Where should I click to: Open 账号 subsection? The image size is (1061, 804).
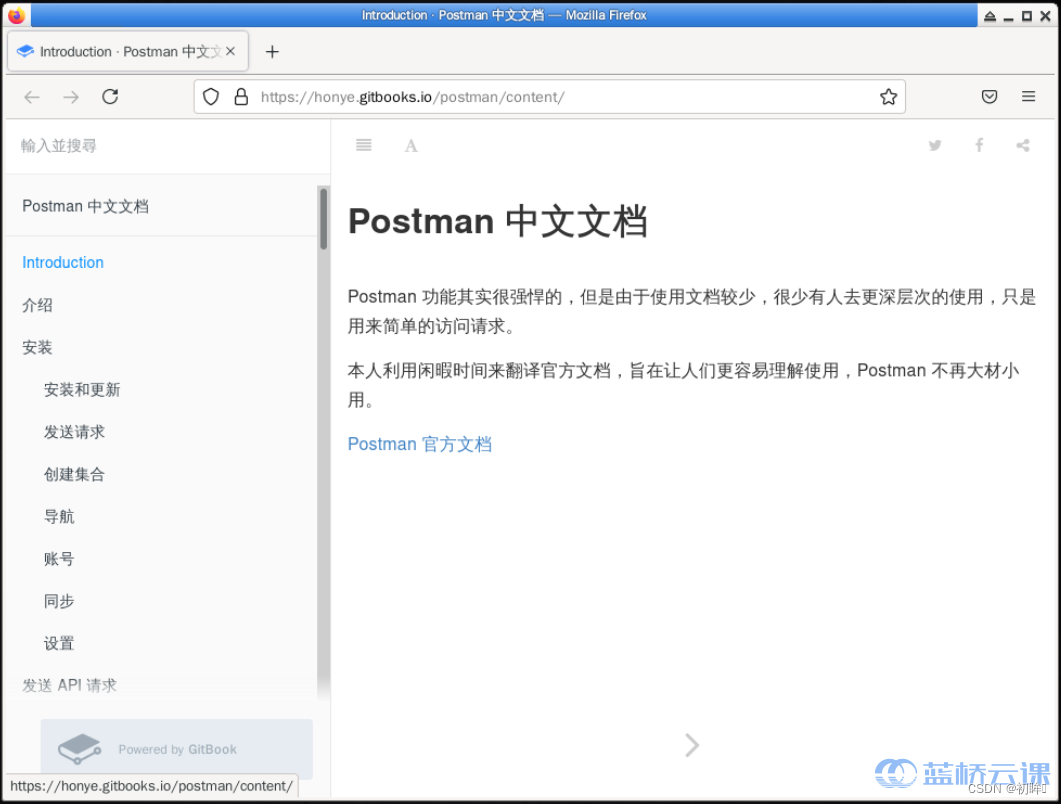59,559
